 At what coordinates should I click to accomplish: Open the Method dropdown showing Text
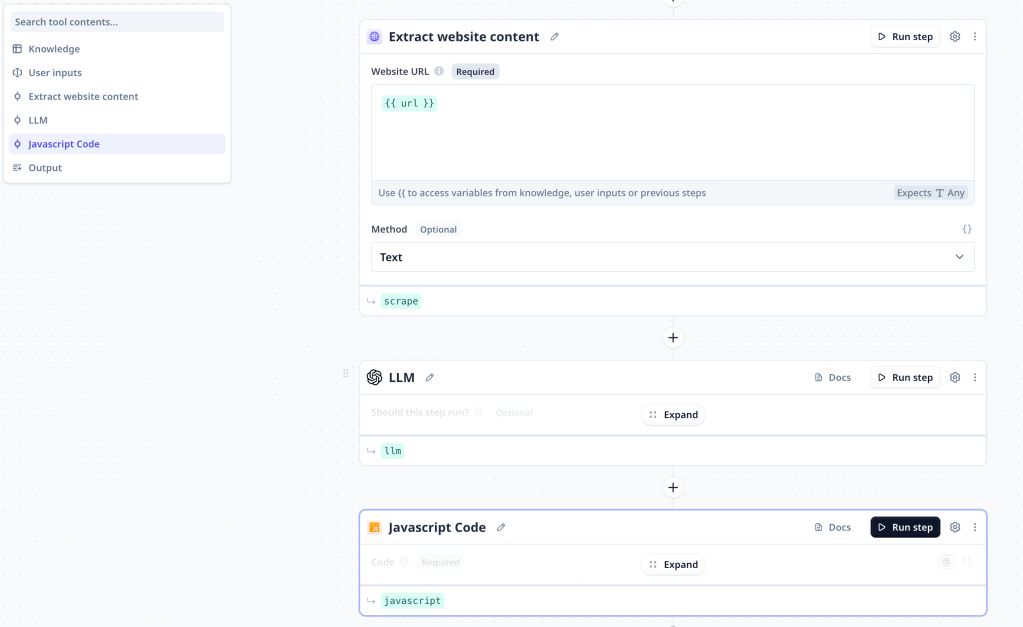[x=672, y=257]
